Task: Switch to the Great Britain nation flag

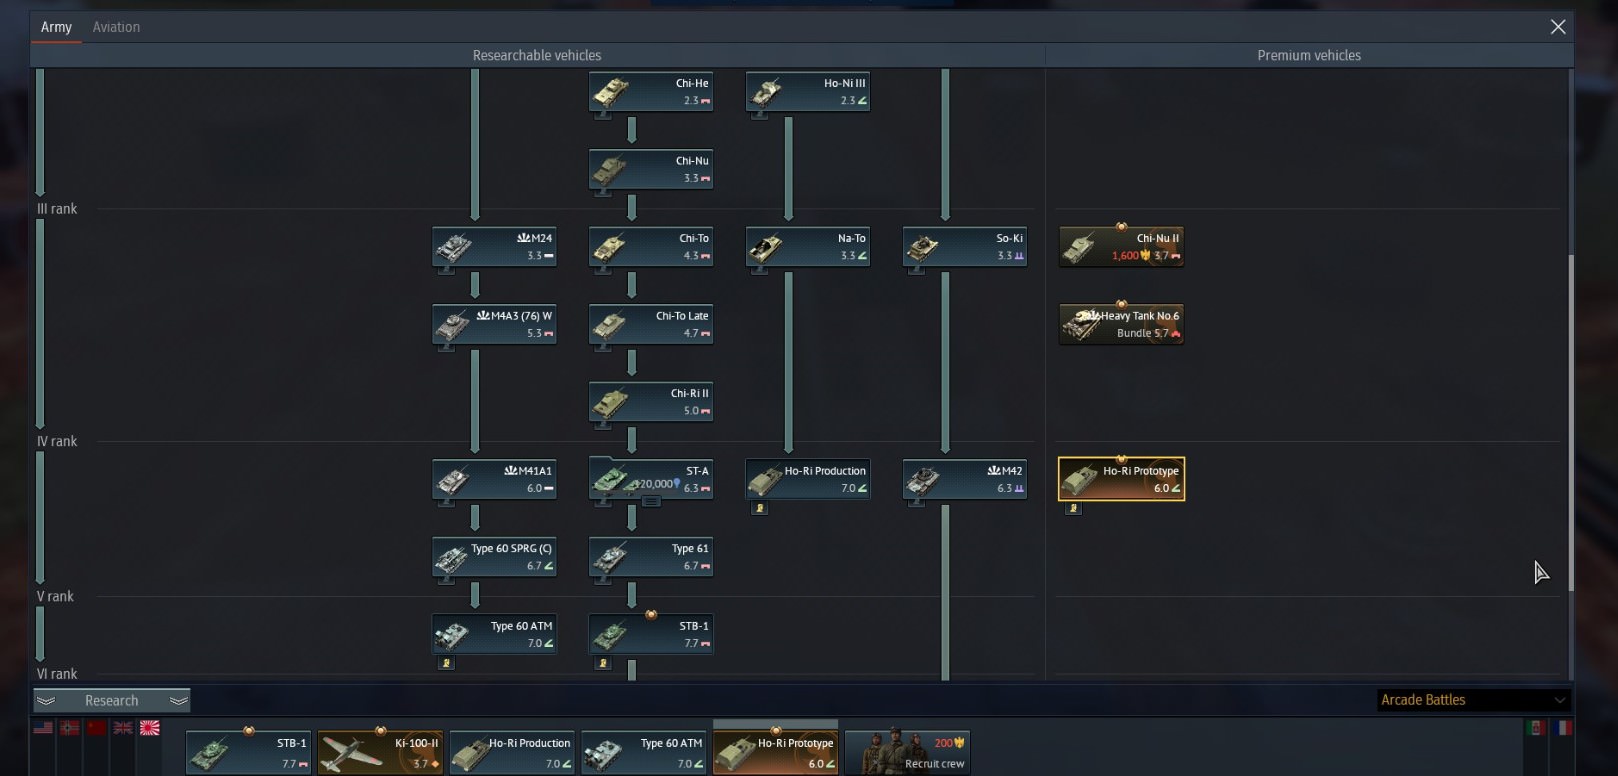Action: tap(123, 728)
